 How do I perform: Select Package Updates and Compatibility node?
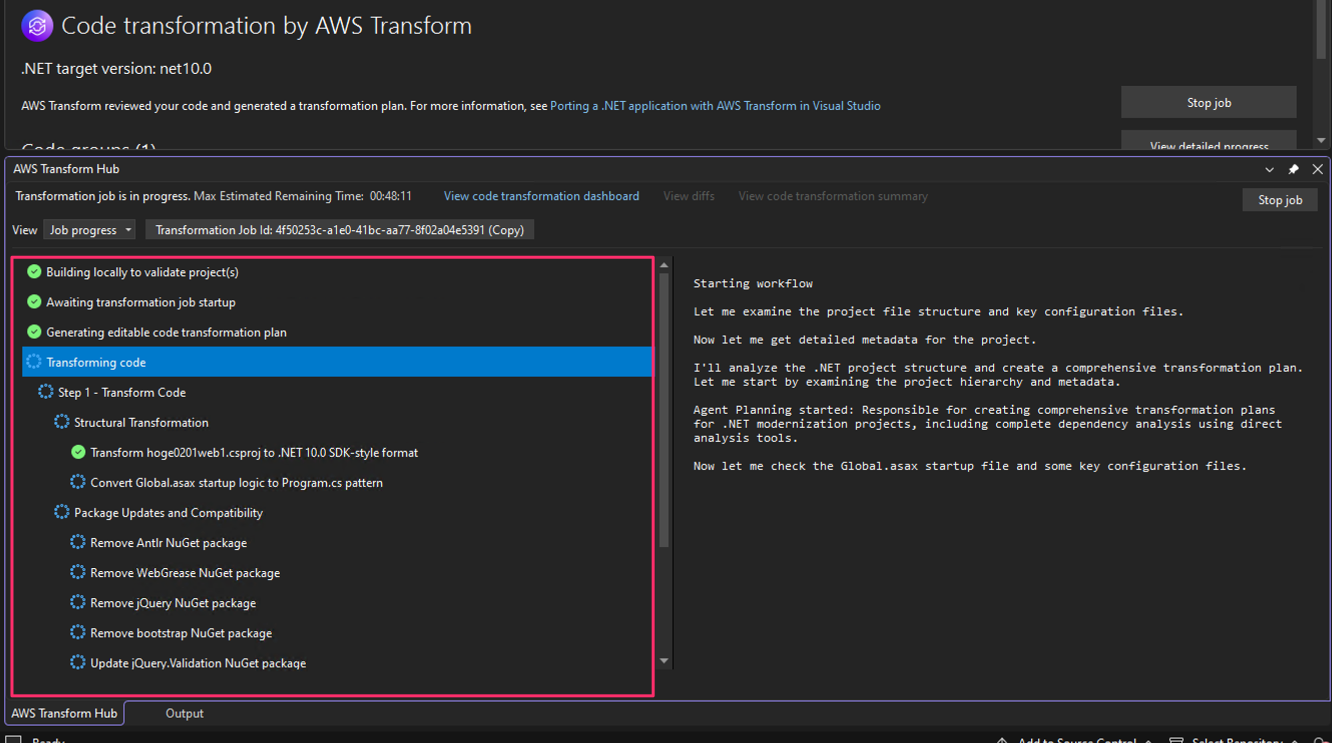(168, 512)
